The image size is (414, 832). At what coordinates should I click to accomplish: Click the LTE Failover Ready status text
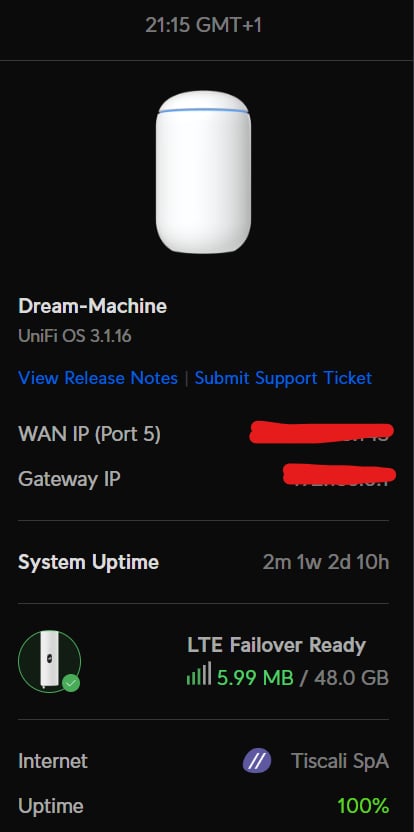click(277, 645)
